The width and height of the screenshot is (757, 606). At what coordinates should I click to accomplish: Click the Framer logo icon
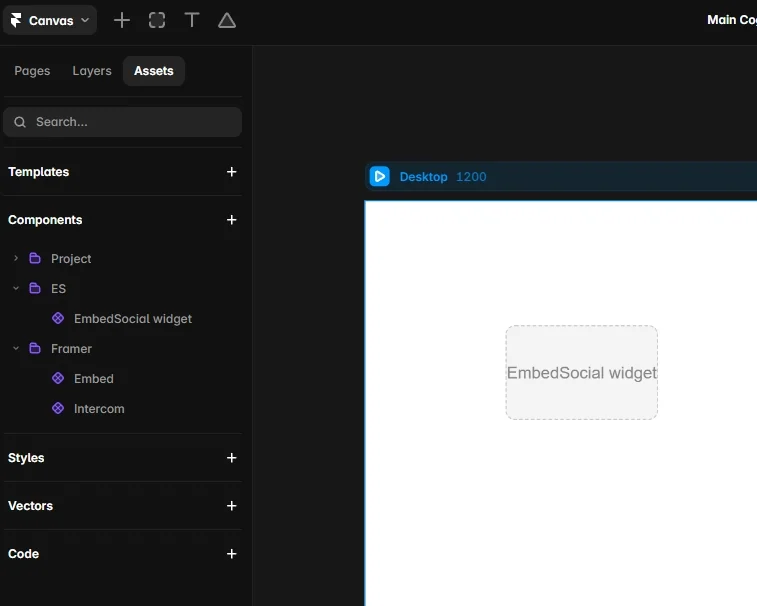(16, 20)
